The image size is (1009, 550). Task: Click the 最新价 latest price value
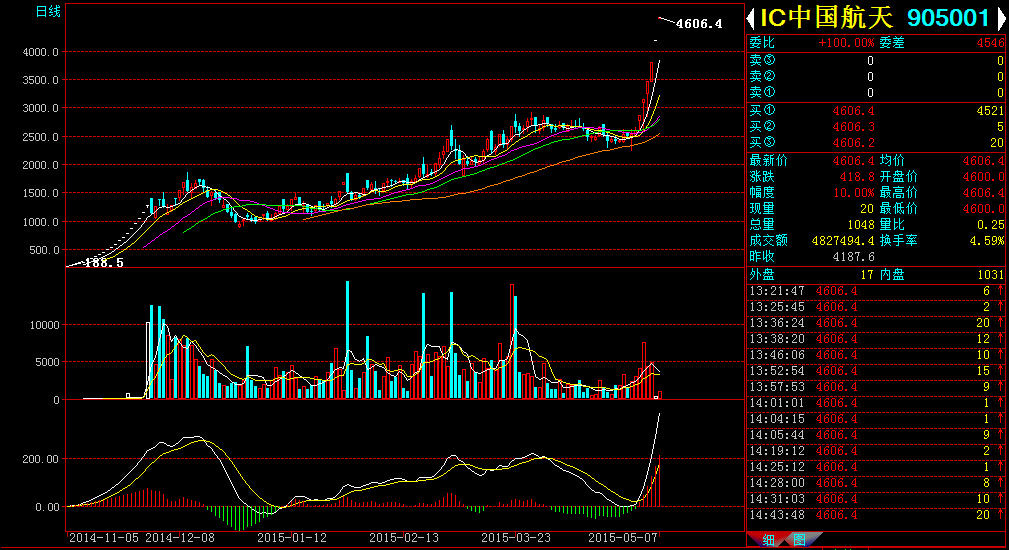pyautogui.click(x=853, y=160)
